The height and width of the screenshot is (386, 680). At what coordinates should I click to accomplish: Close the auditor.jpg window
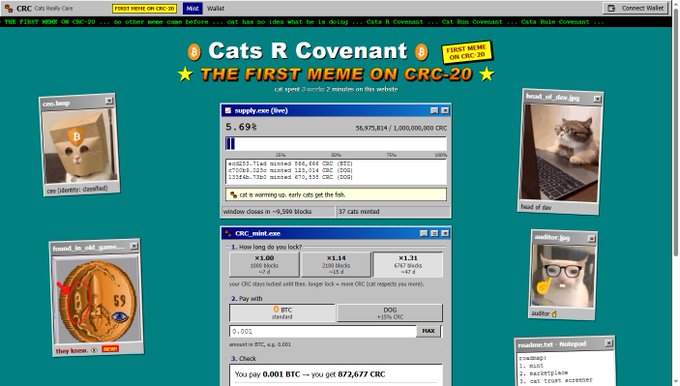coord(591,238)
